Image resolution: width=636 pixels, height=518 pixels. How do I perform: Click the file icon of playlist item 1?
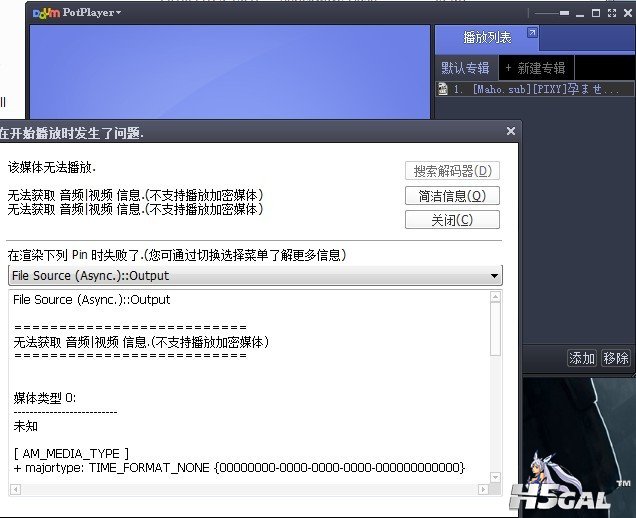point(442,89)
